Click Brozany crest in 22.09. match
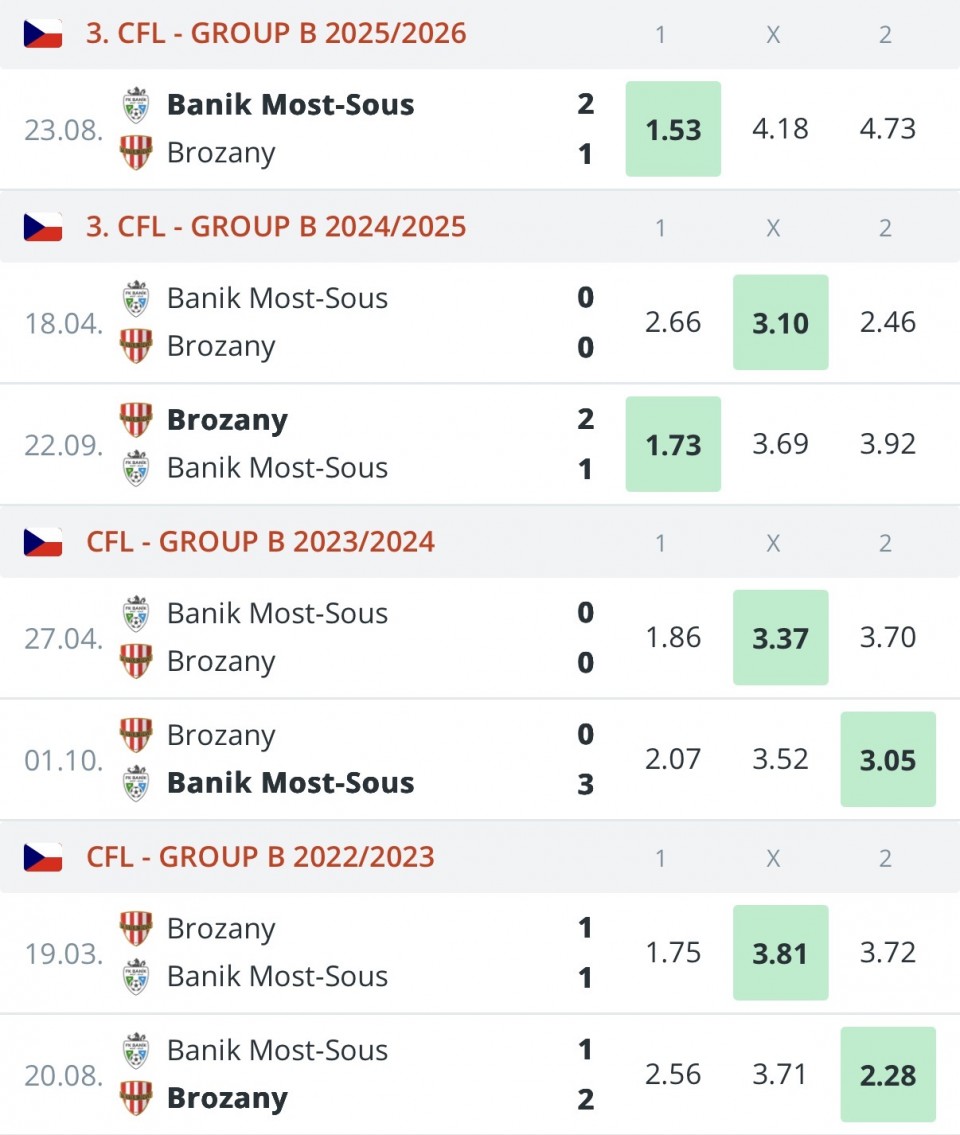This screenshot has width=960, height=1135. (136, 420)
